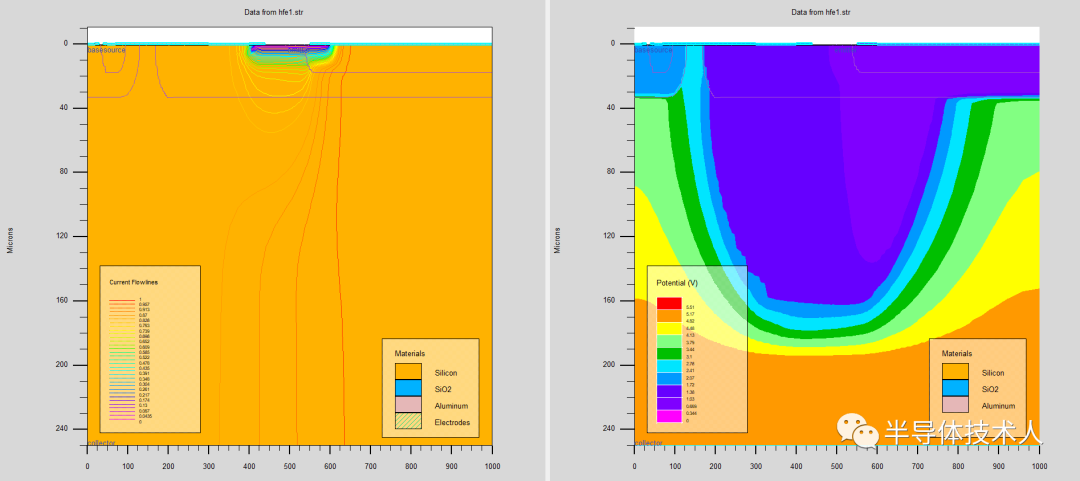Click the Silicon swatch in left Materials legend
This screenshot has height=481, width=1080.
tap(408, 372)
